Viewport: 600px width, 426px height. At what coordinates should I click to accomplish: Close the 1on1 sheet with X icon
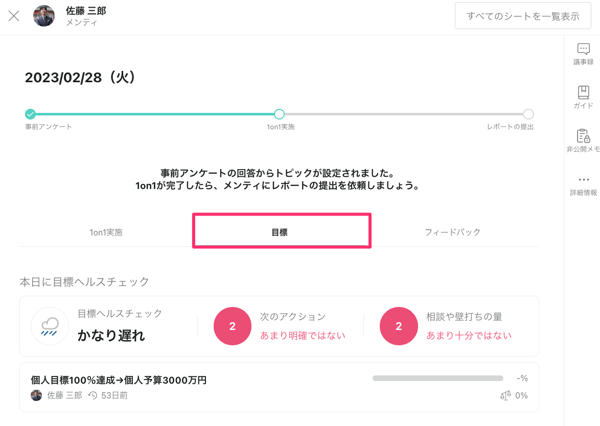tap(14, 16)
